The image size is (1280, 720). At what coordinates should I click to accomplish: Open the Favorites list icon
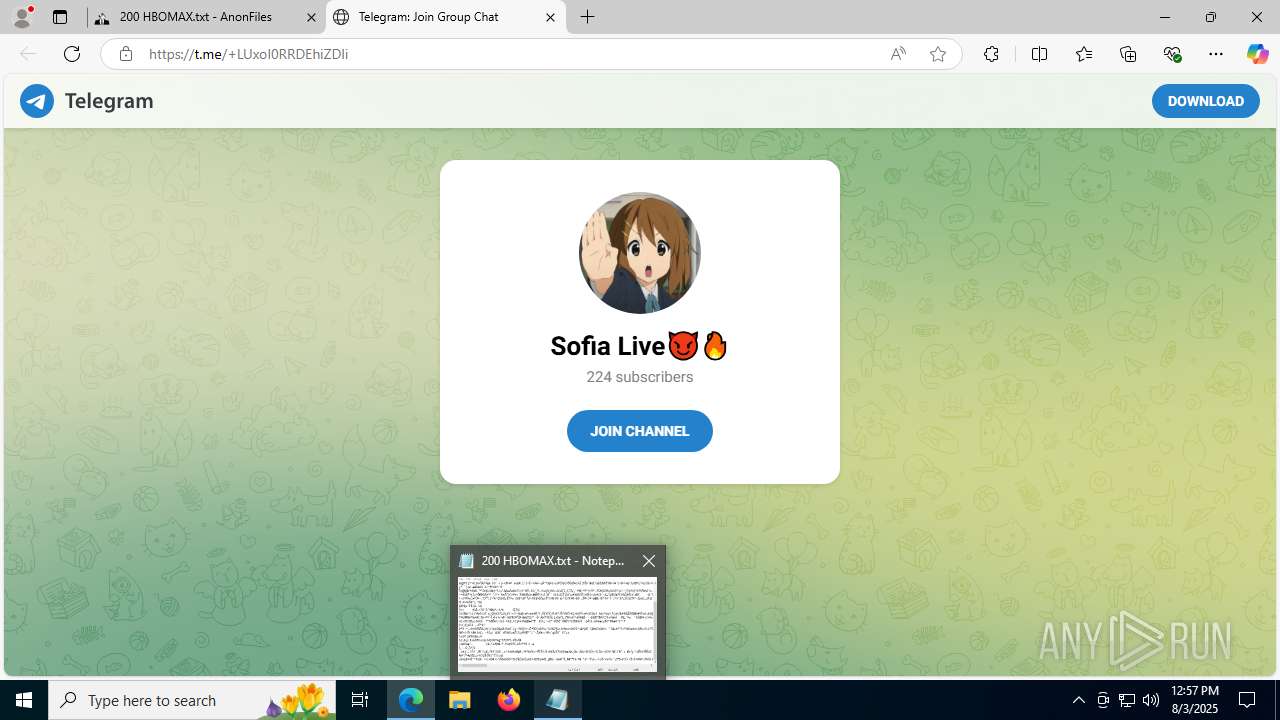coord(1084,54)
